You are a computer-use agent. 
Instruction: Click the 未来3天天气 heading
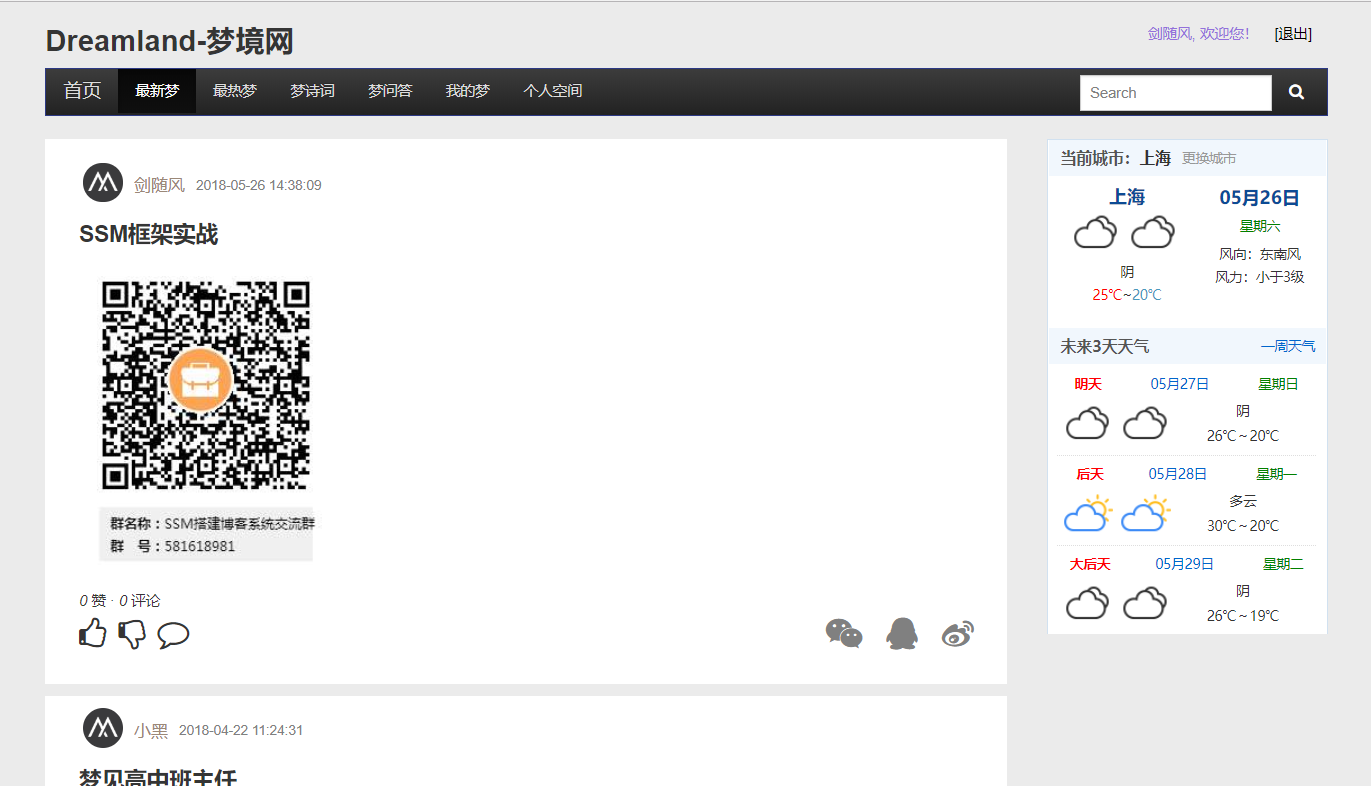(x=1104, y=346)
